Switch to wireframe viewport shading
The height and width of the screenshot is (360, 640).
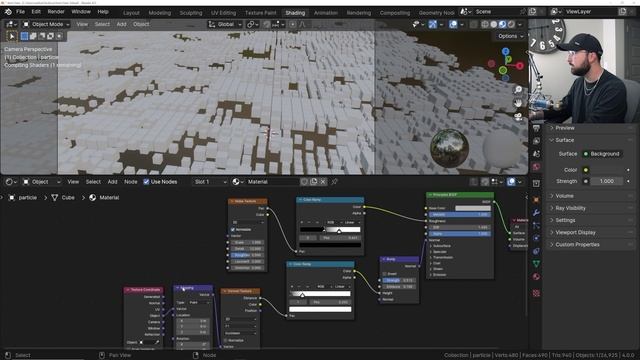[x=485, y=24]
